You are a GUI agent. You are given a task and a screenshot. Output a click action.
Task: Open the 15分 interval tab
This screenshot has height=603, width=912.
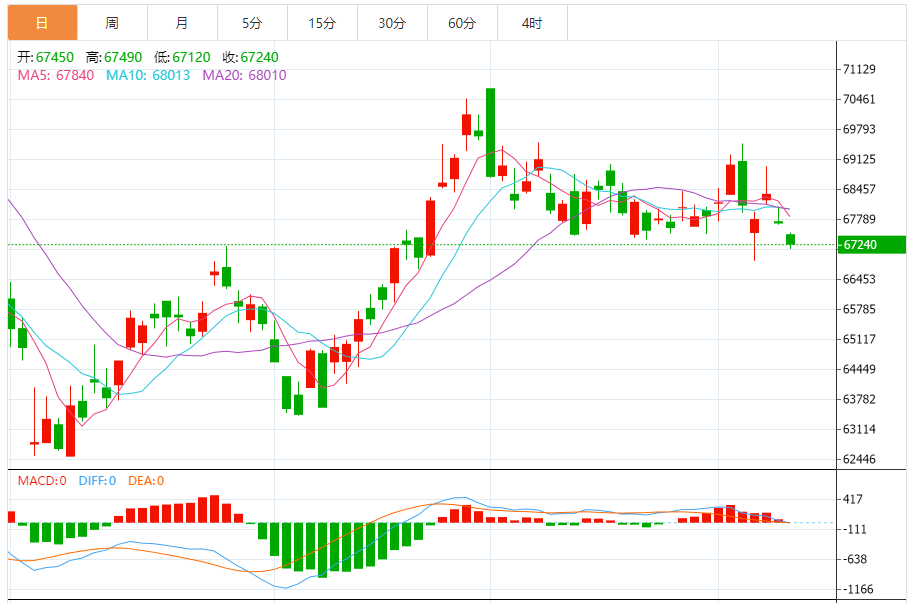[322, 23]
